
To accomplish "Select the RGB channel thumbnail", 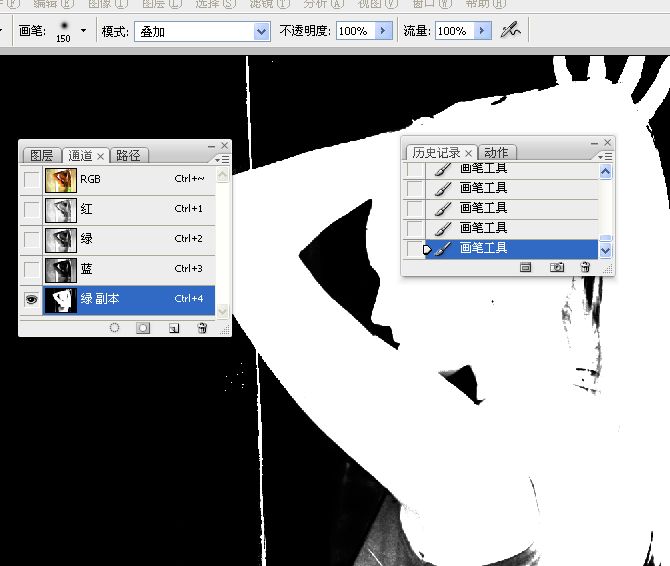I will pyautogui.click(x=61, y=180).
